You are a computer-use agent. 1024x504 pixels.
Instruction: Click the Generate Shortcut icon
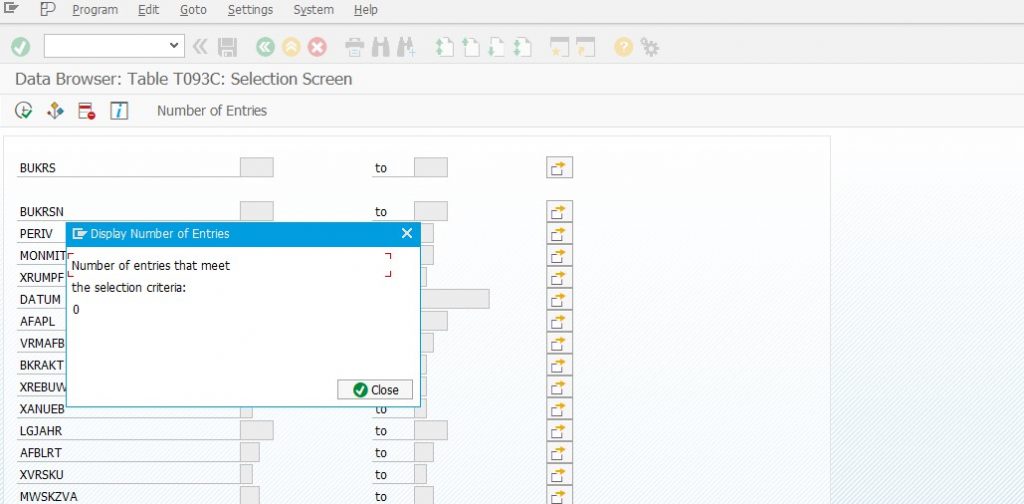[x=586, y=47]
